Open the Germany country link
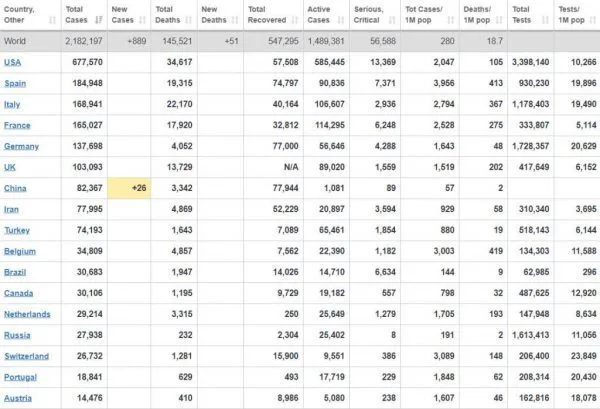This screenshot has width=600, height=409. (22, 146)
